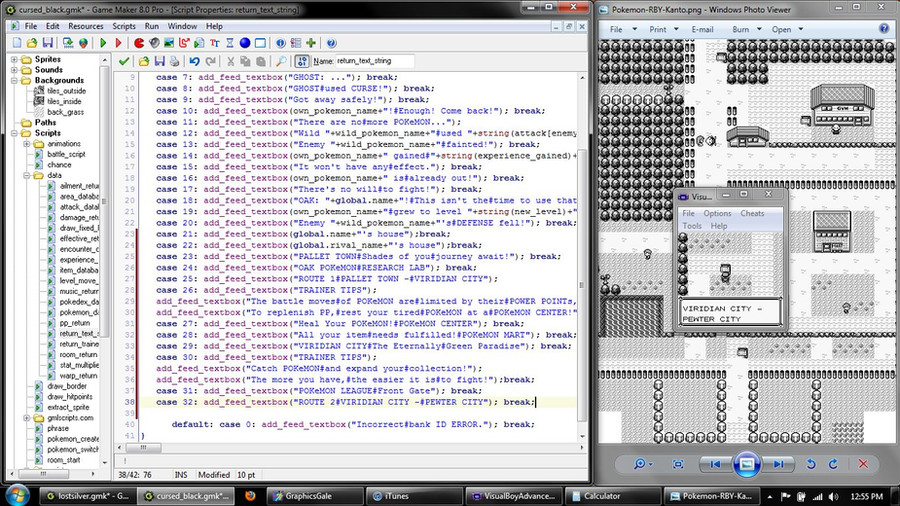Screen dimensions: 900x506
Task: Create a script from main toolbar icon
Action: tap(199, 43)
